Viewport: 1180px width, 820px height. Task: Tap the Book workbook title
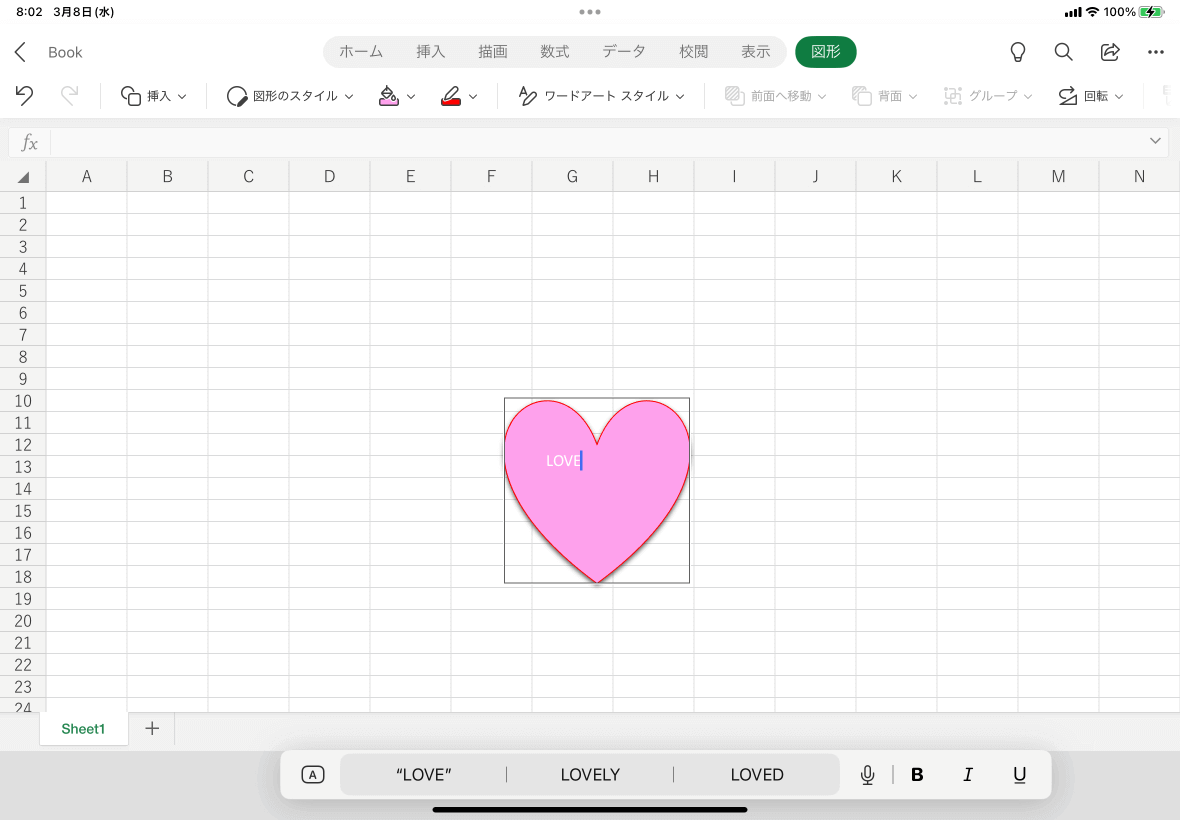(x=65, y=52)
